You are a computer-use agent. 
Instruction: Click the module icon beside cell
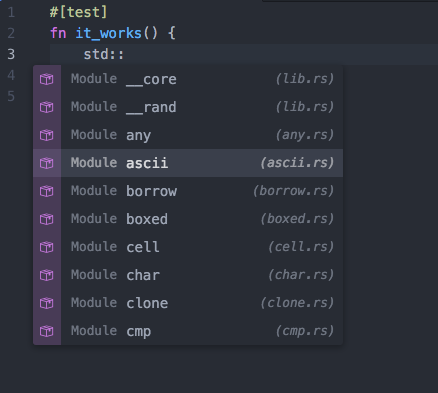[47, 247]
